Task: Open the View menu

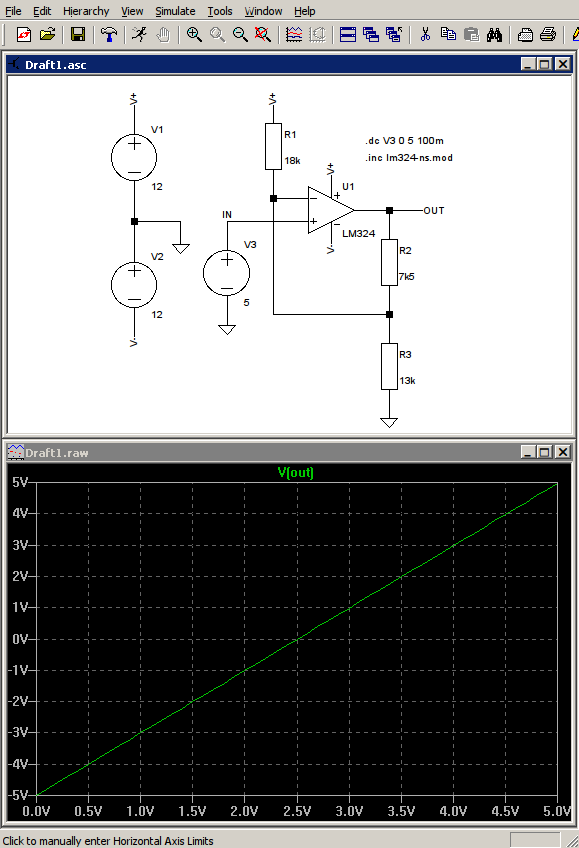Action: point(132,11)
